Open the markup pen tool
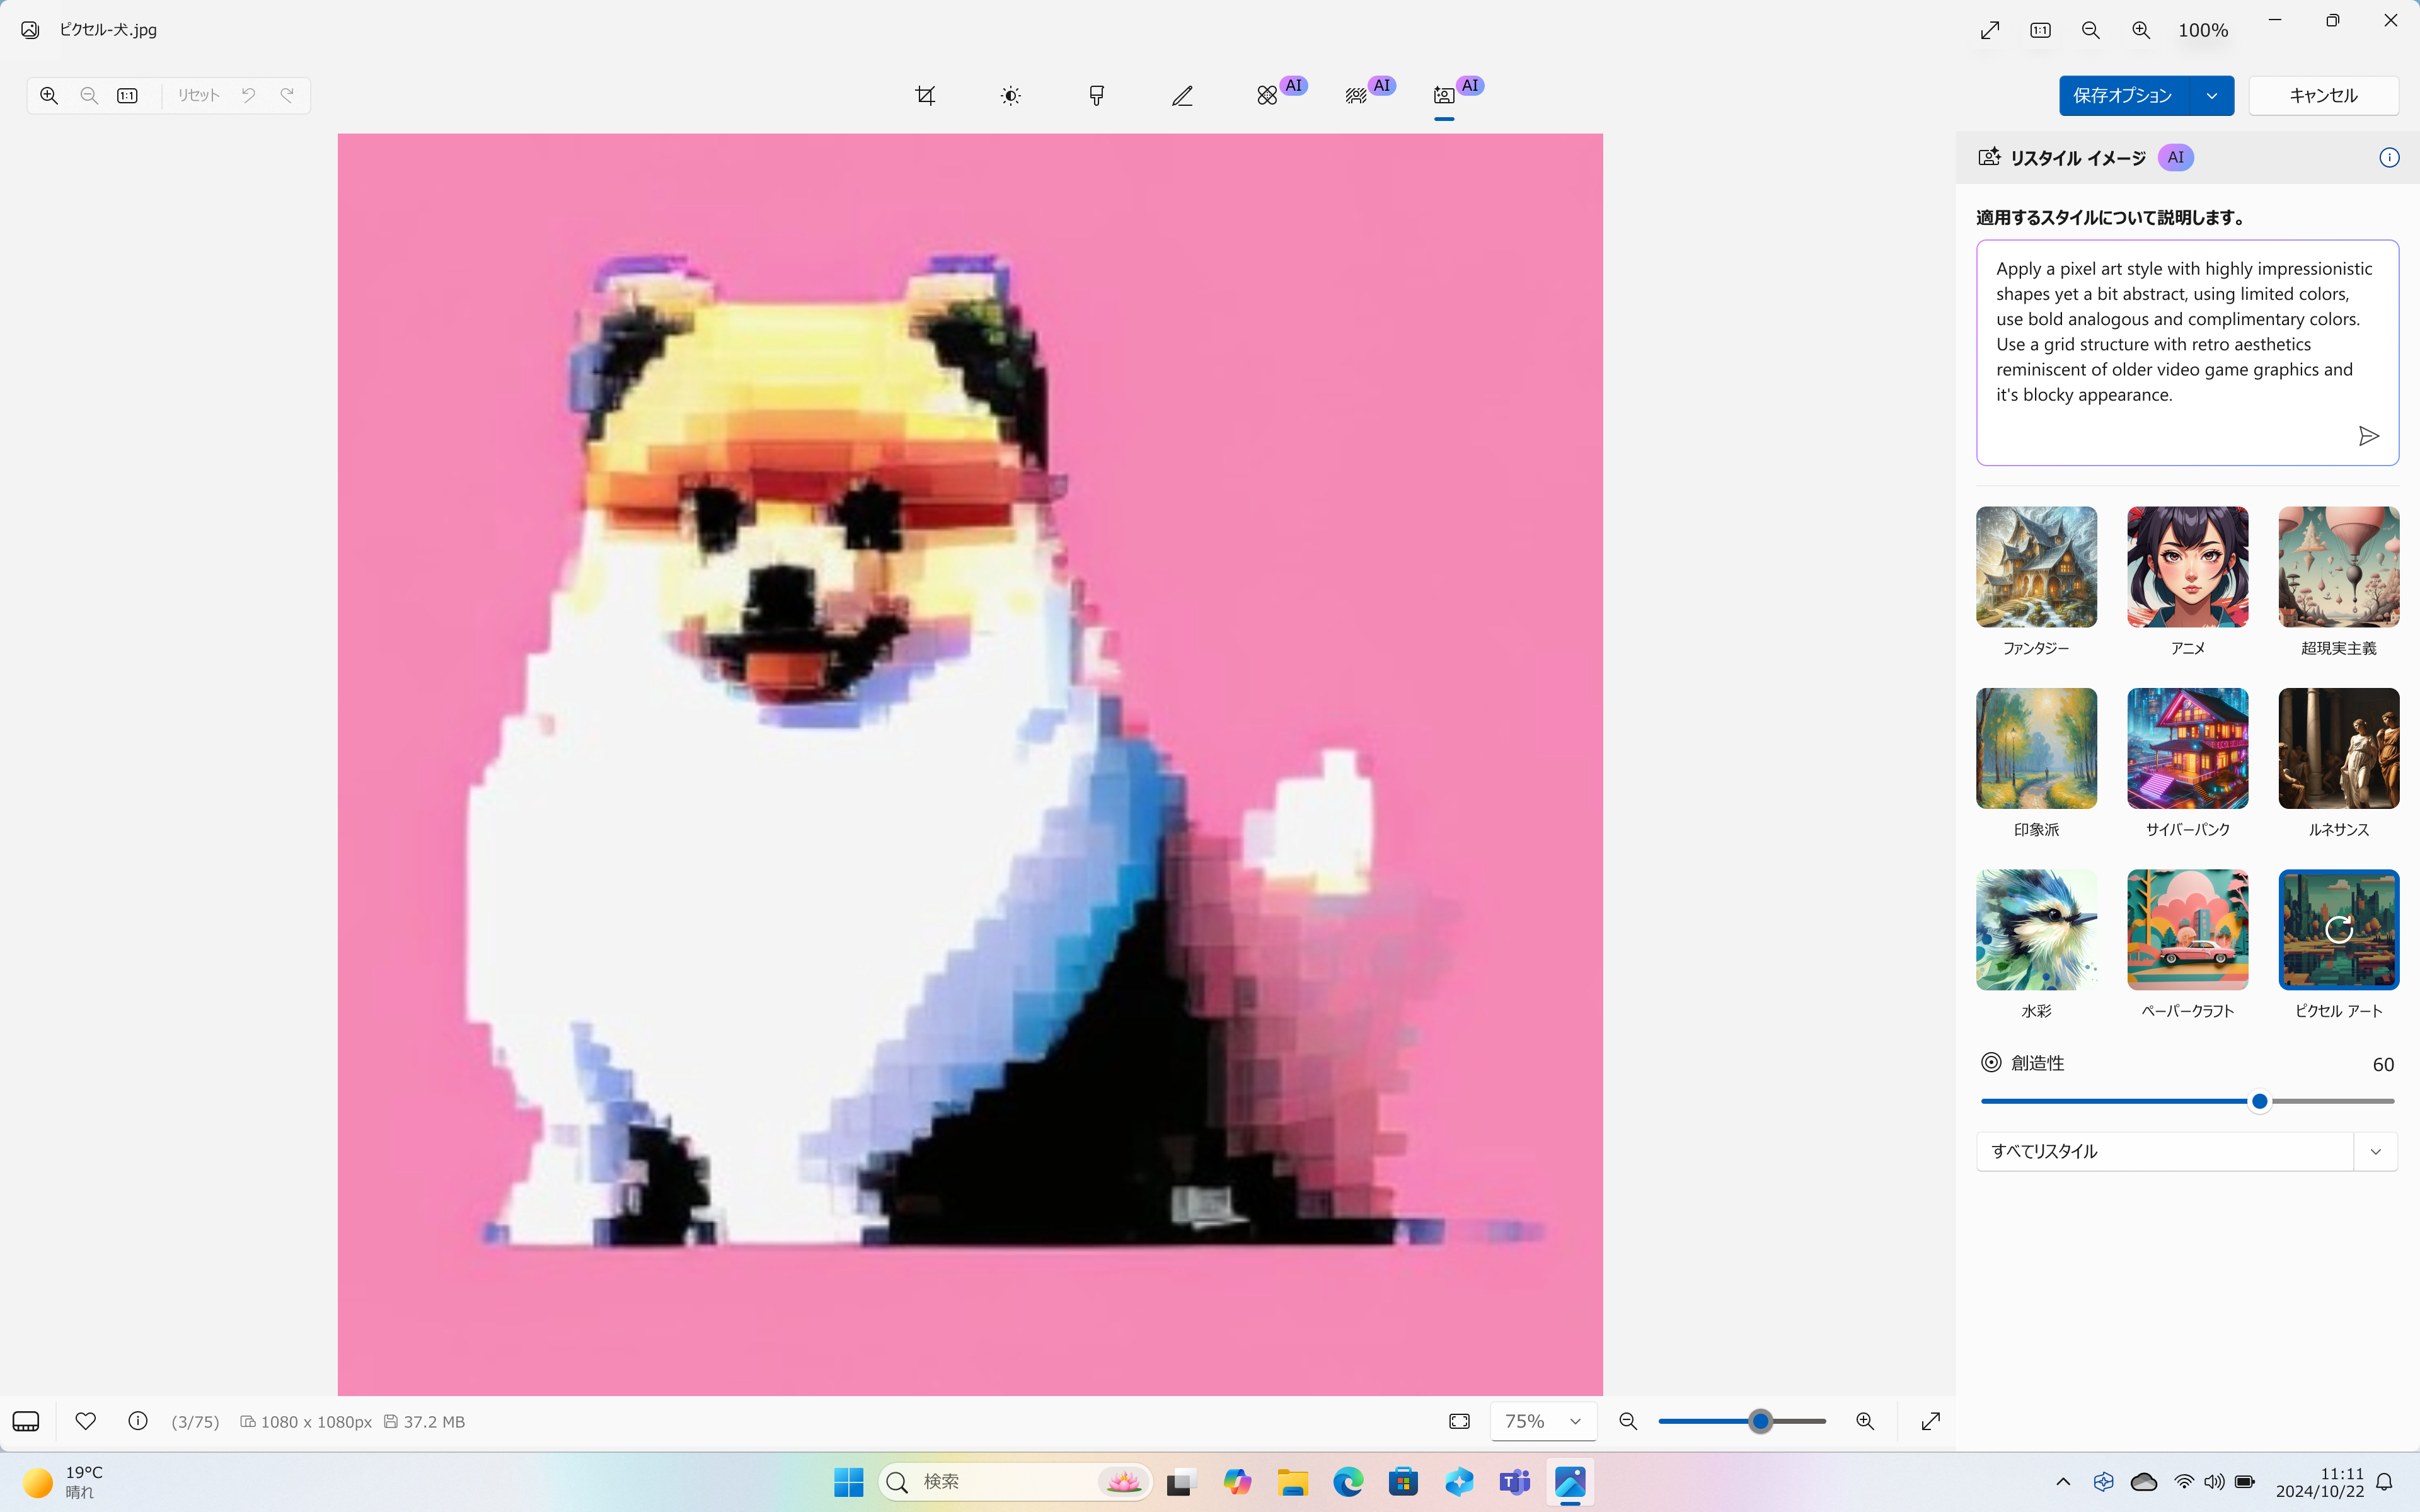Image resolution: width=2420 pixels, height=1512 pixels. click(1182, 96)
